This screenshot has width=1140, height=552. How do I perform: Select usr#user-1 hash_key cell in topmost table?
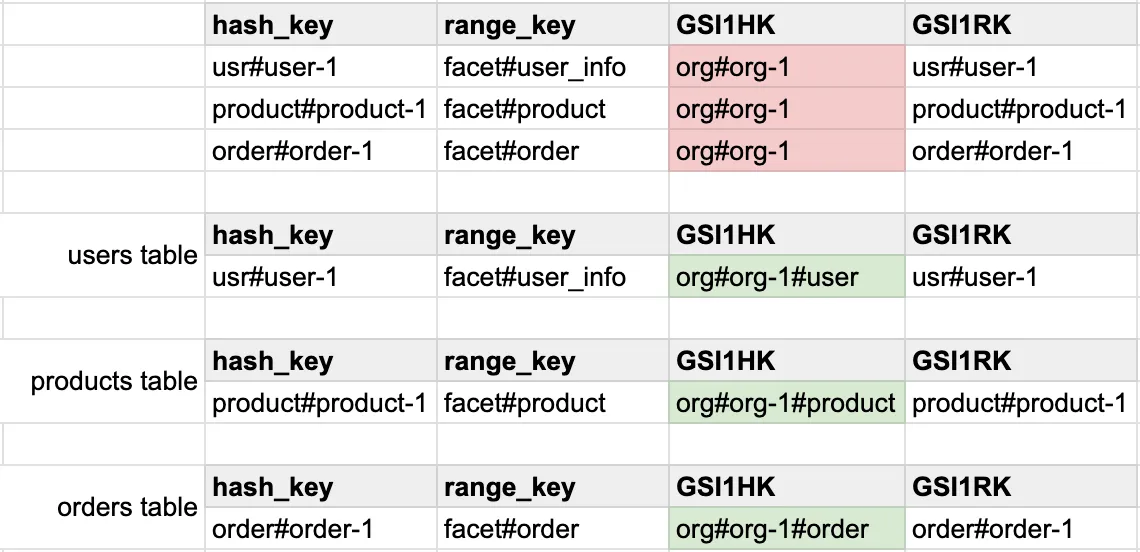[321, 67]
